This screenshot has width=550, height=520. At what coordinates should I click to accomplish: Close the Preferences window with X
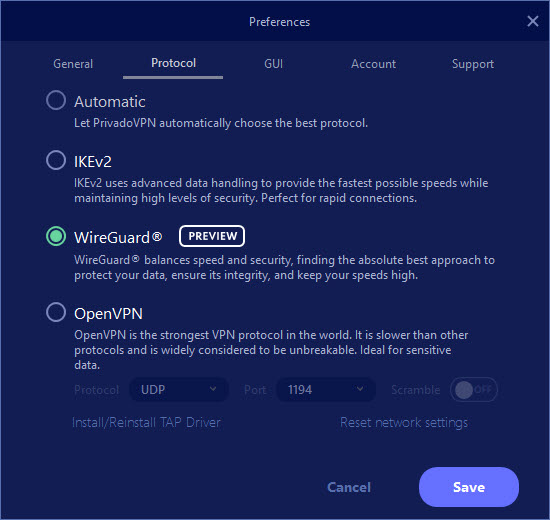[532, 21]
